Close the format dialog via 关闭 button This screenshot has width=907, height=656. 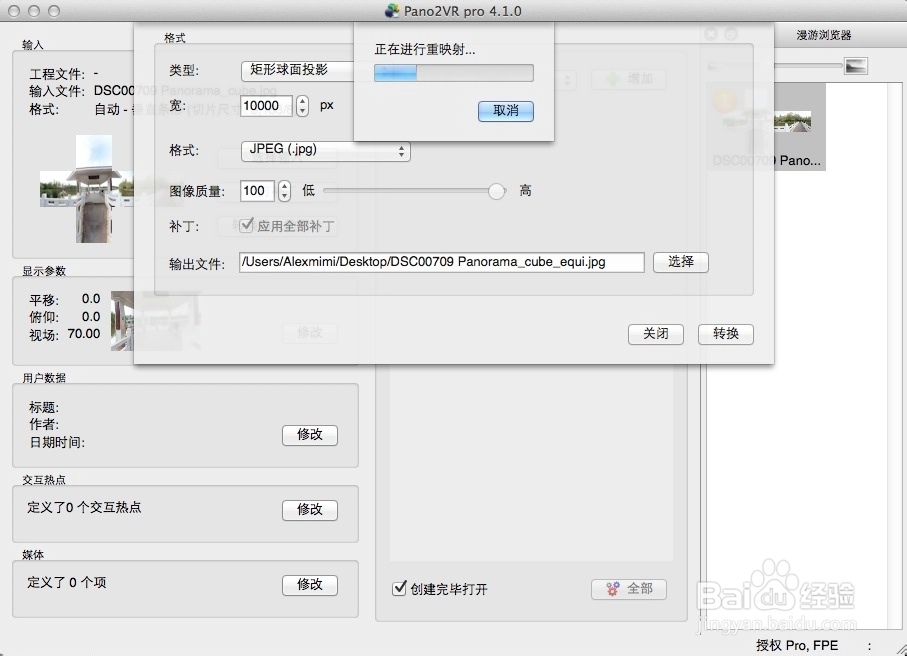pos(655,334)
